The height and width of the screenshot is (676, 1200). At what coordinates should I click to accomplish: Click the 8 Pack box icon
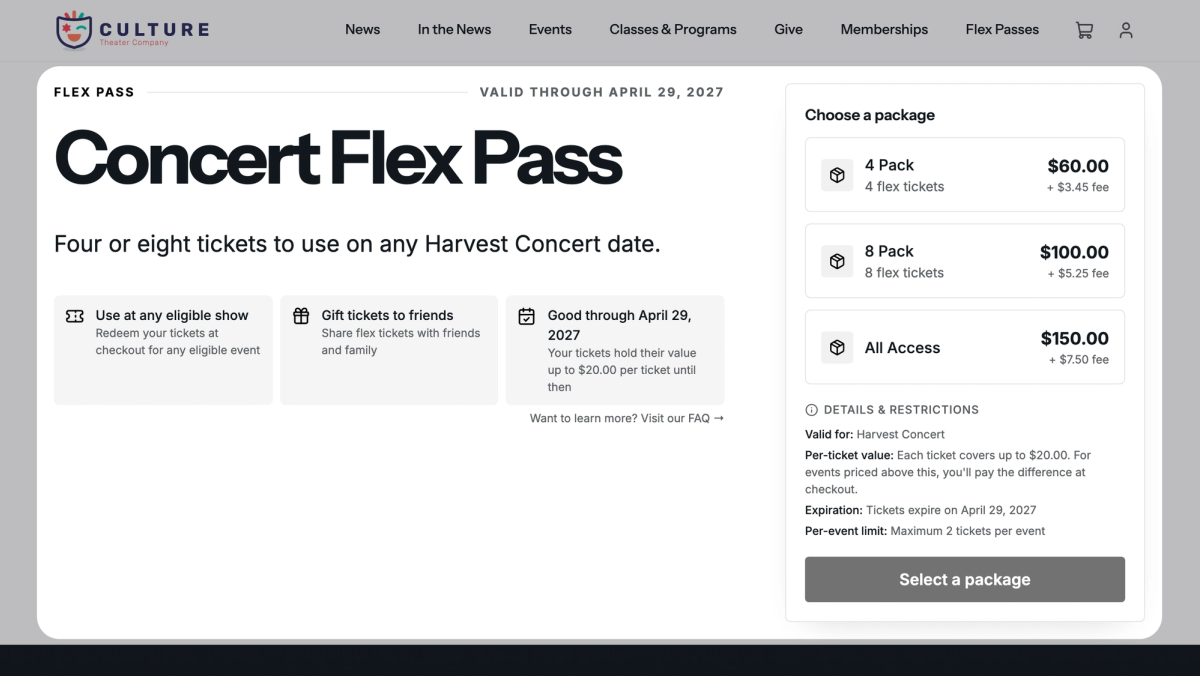point(837,261)
